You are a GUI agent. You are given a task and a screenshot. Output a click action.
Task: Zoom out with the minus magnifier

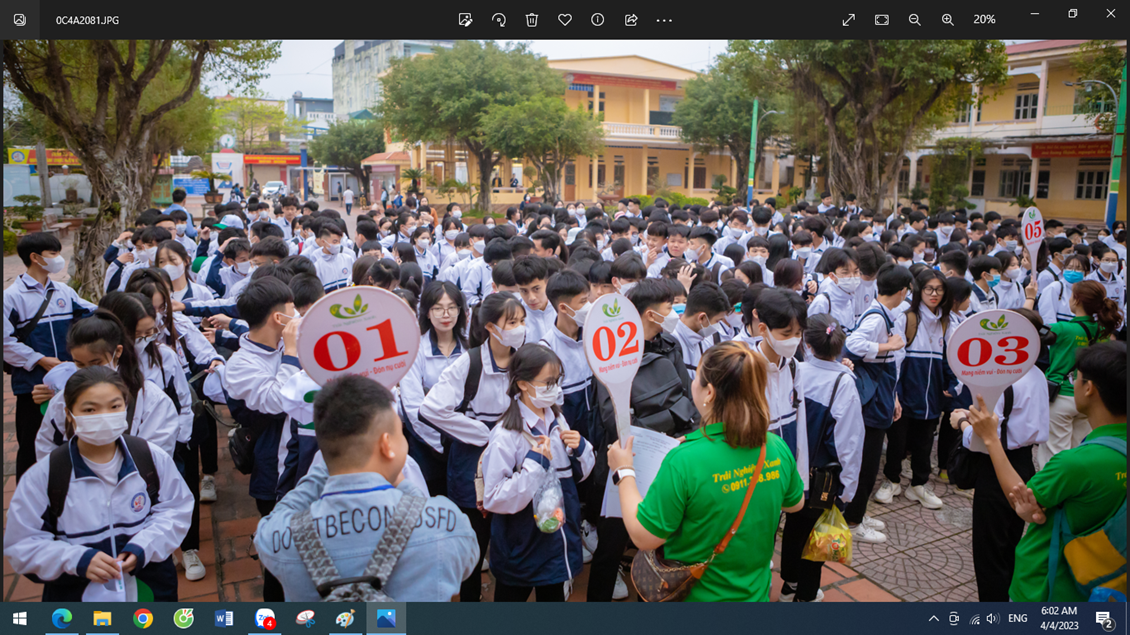tap(915, 20)
